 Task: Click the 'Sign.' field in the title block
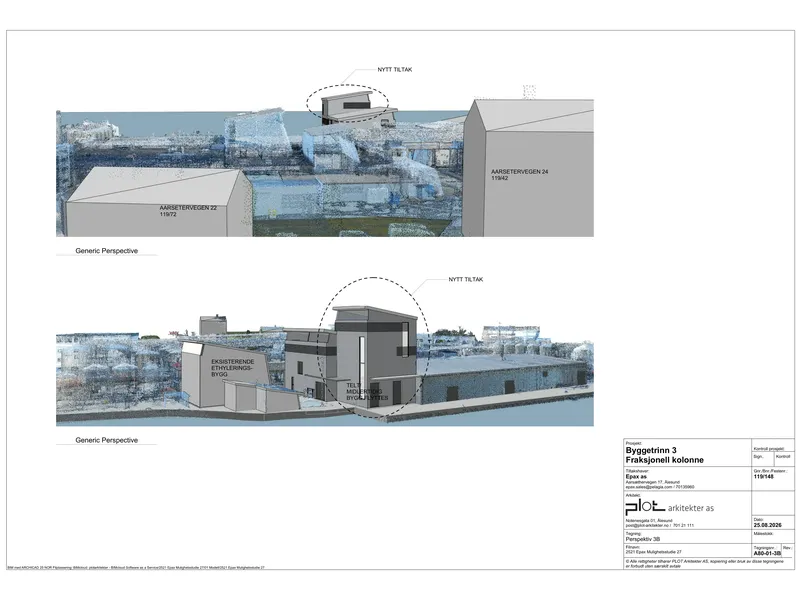pyautogui.click(x=758, y=457)
